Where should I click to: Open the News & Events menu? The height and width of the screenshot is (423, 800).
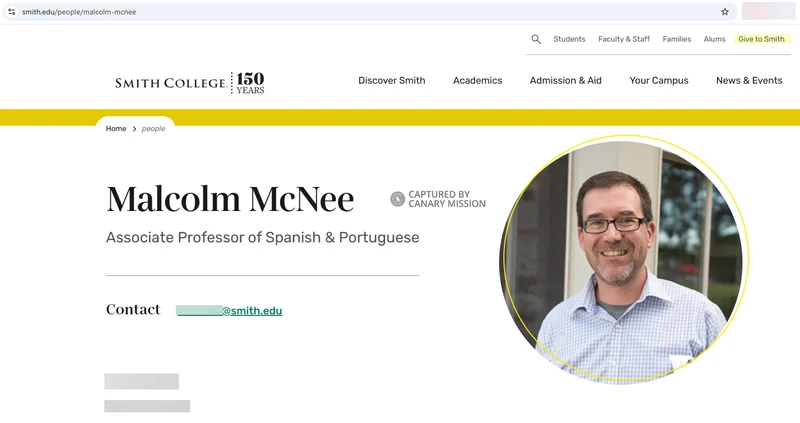749,81
